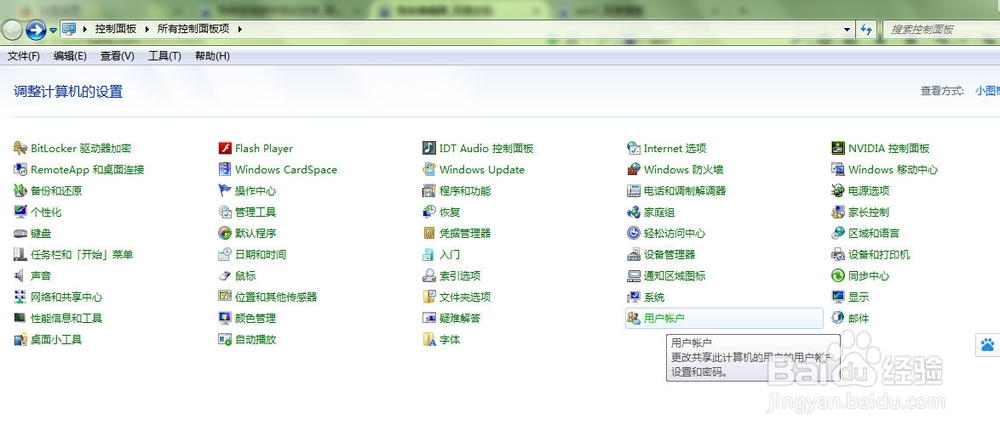Open 文件夹选项 link

coord(465,297)
